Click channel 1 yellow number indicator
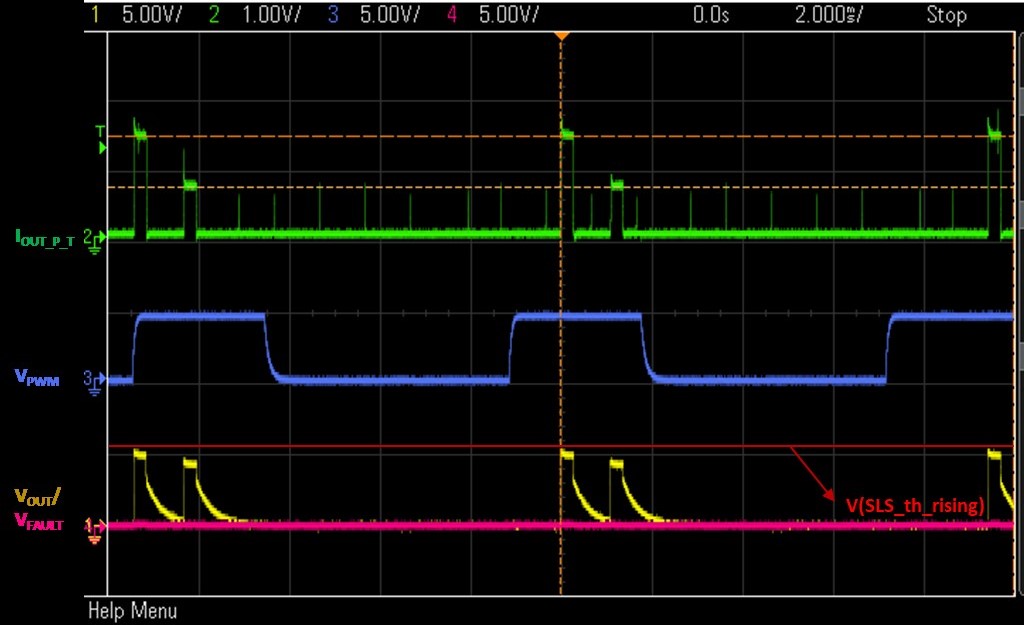Image resolution: width=1024 pixels, height=625 pixels. pyautogui.click(x=96, y=15)
